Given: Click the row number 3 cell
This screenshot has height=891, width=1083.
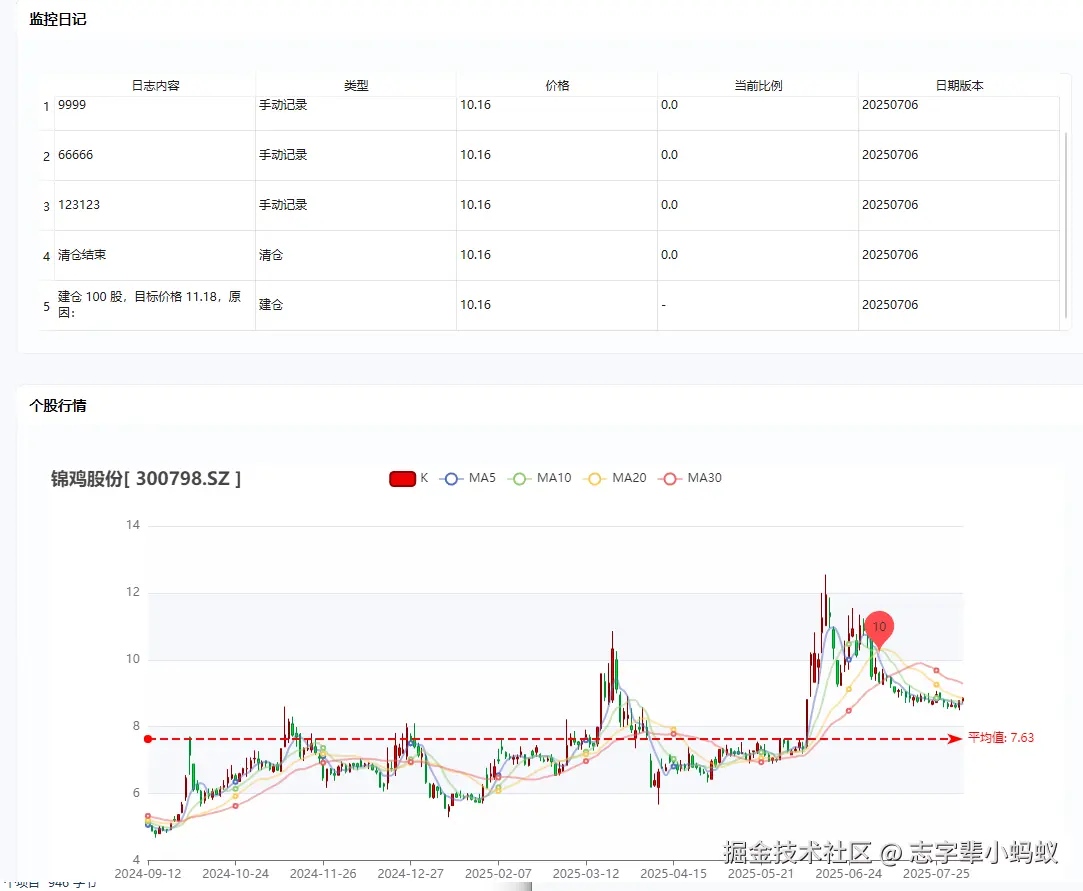Looking at the screenshot, I should 46,206.
